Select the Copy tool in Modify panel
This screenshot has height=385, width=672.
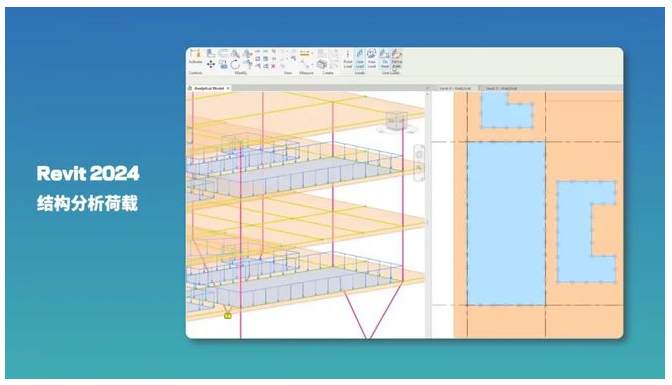point(223,65)
